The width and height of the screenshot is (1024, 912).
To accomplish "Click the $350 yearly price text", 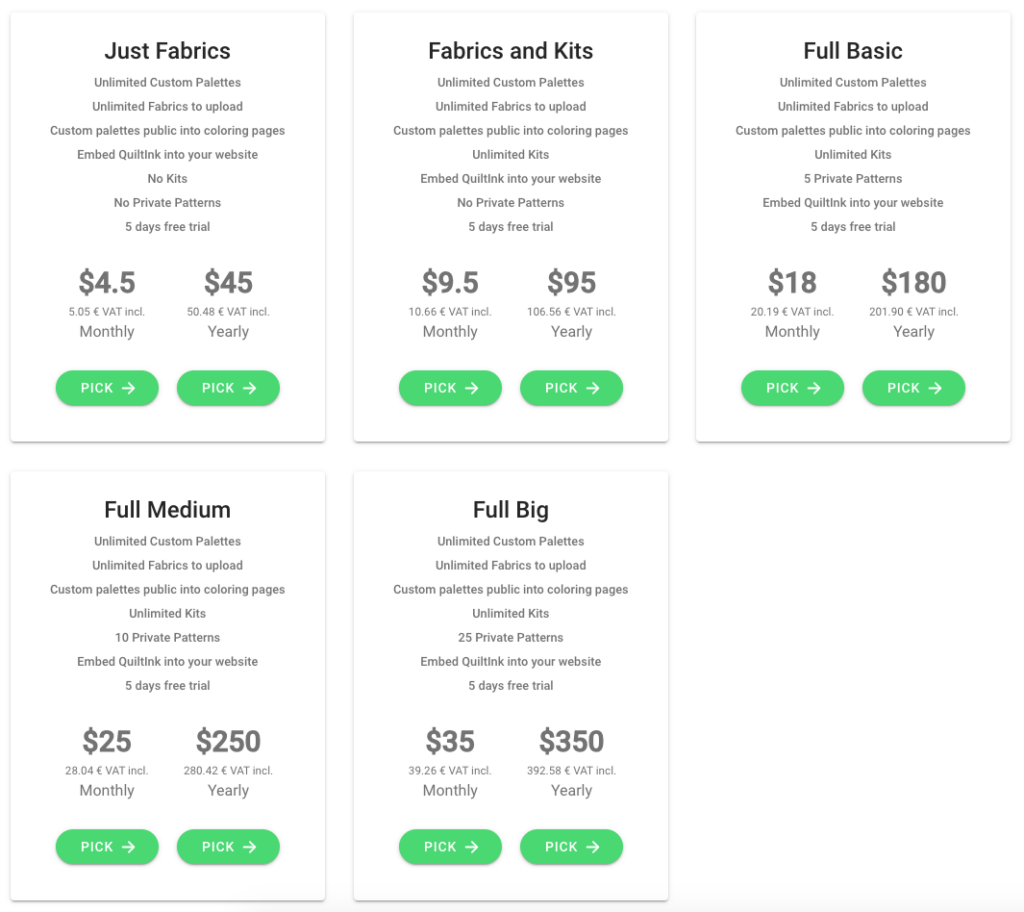I will [571, 741].
